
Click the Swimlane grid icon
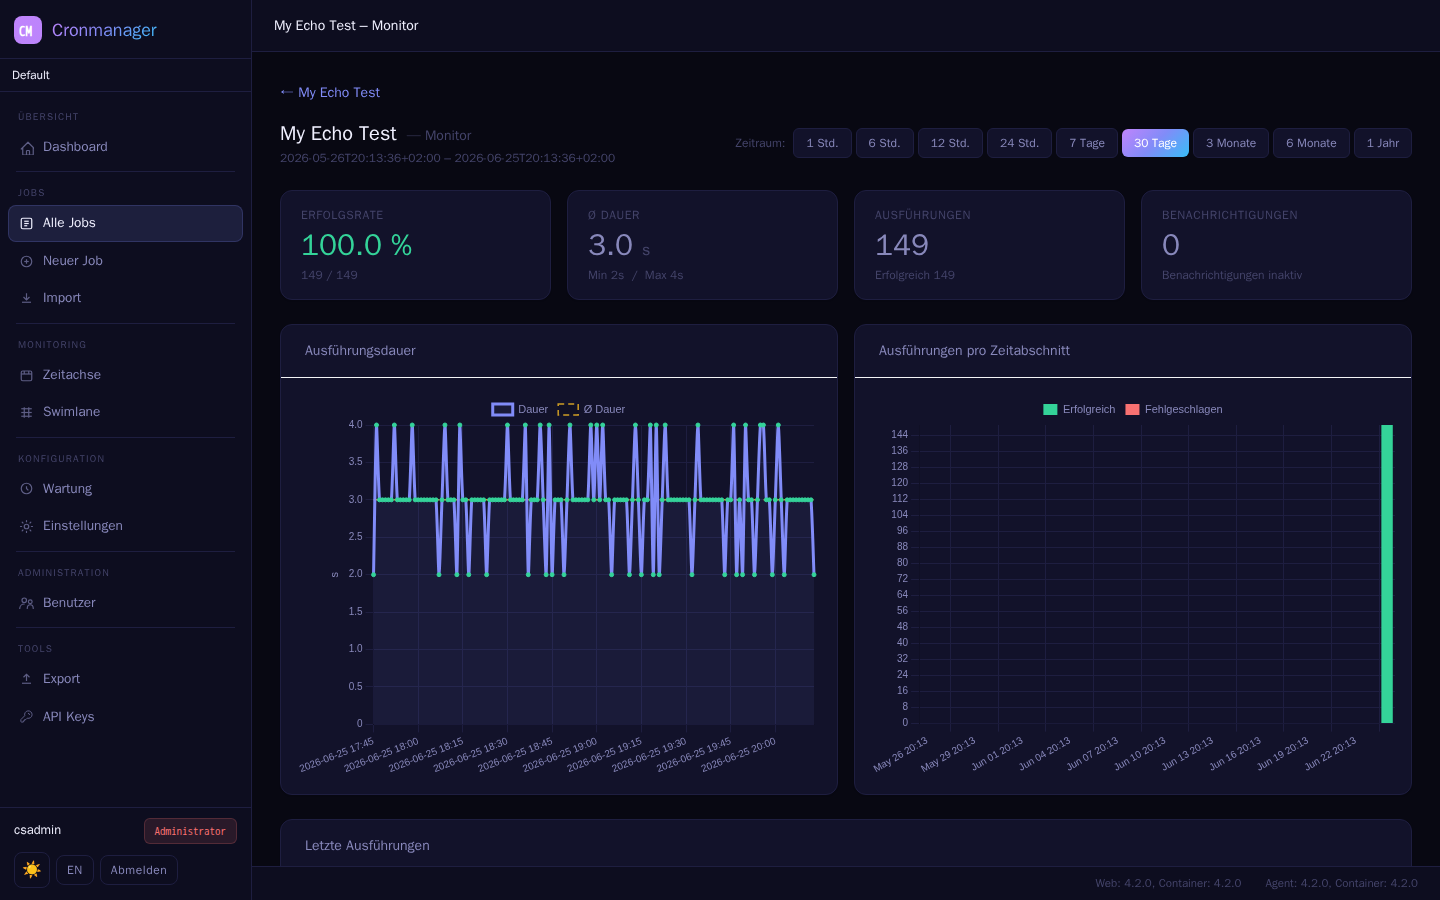click(x=27, y=413)
